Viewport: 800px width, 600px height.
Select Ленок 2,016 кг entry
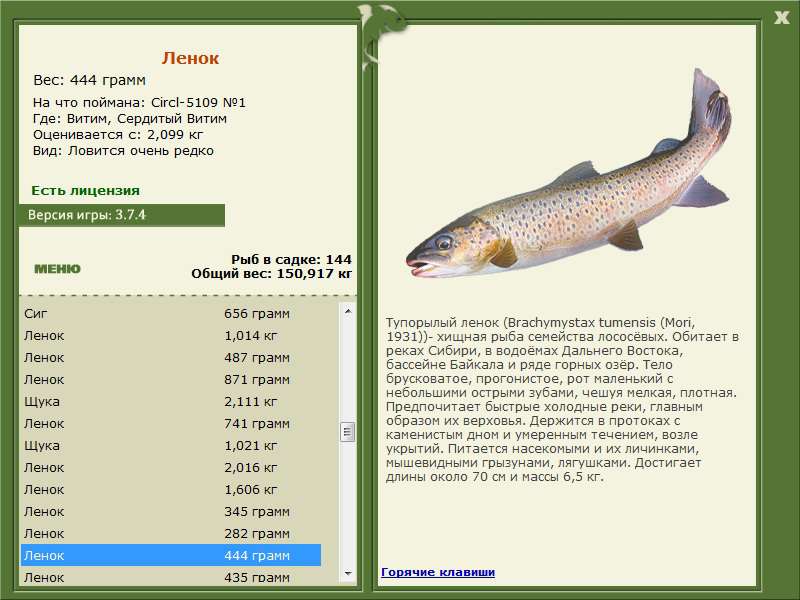pos(170,467)
